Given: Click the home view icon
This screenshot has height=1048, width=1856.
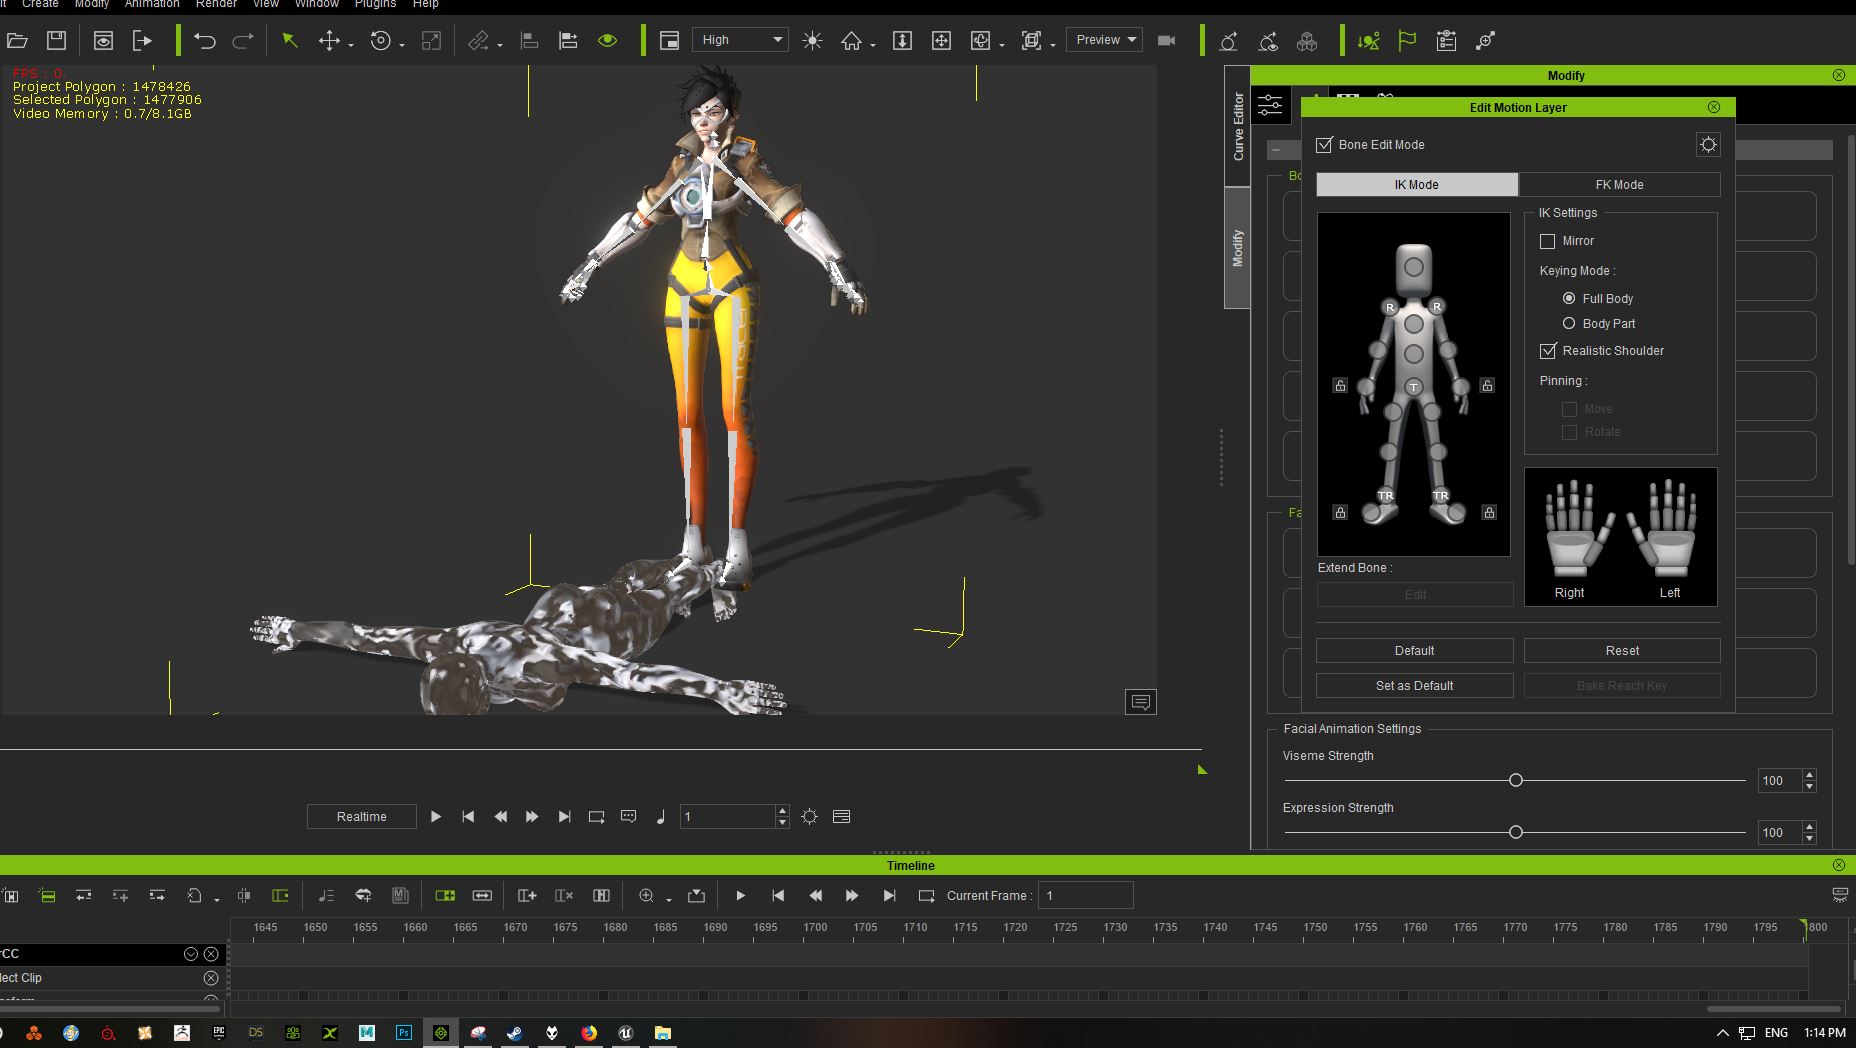Looking at the screenshot, I should pyautogui.click(x=851, y=41).
